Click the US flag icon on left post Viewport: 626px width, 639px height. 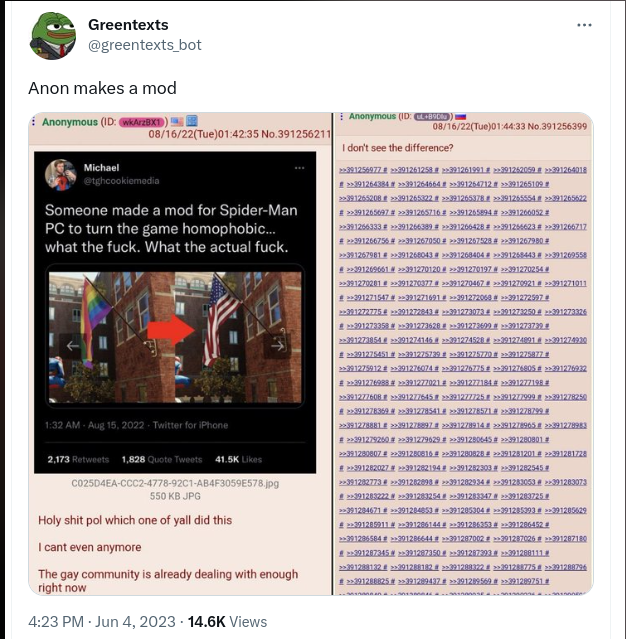[x=177, y=121]
